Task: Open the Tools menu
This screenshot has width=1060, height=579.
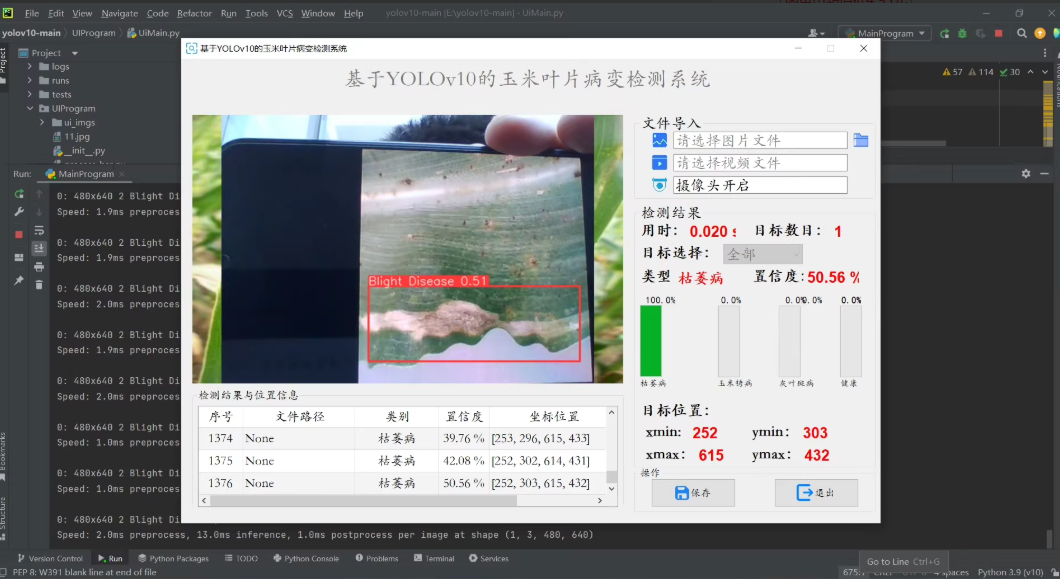Action: point(256,13)
